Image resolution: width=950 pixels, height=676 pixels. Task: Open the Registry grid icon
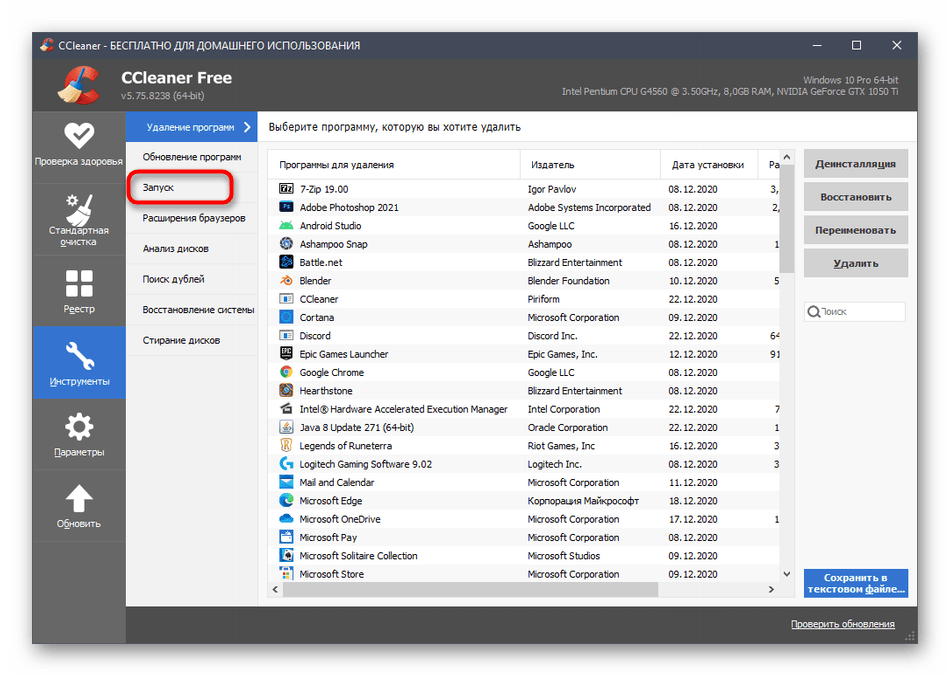point(79,283)
